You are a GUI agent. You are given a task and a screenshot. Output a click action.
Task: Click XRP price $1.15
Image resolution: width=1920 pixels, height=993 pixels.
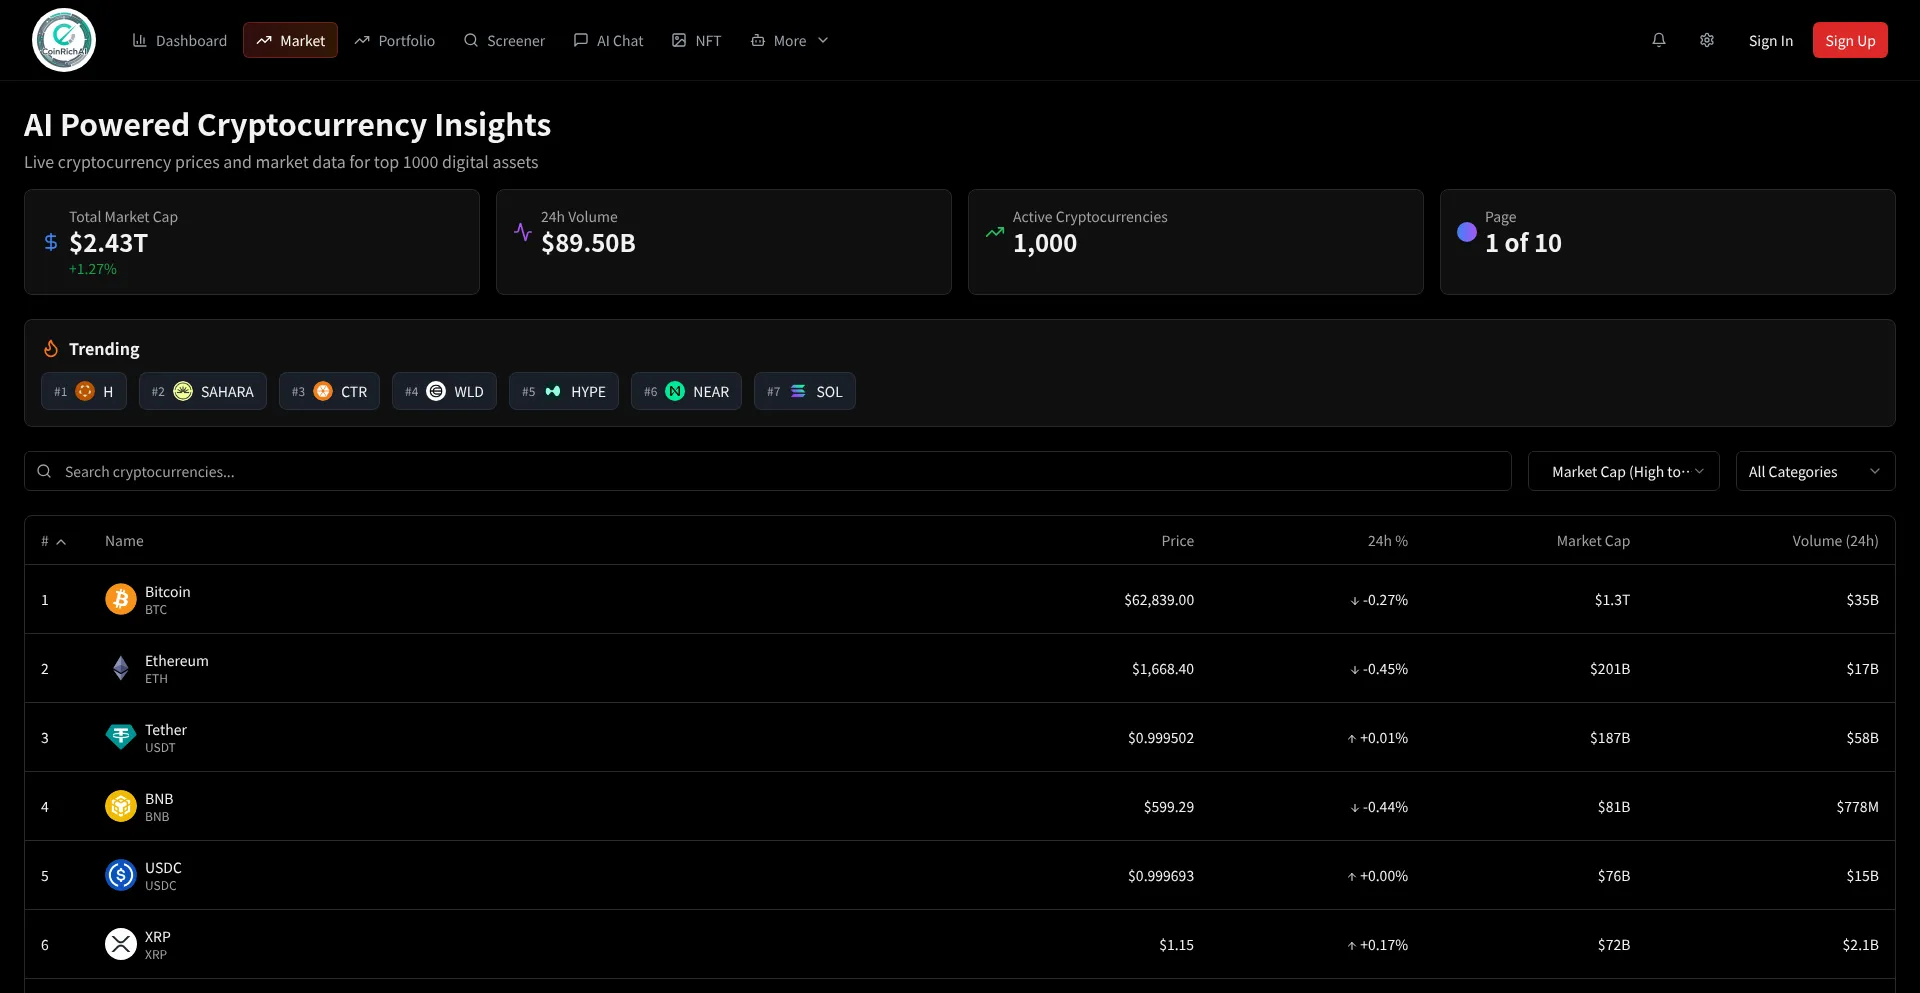pos(1176,944)
